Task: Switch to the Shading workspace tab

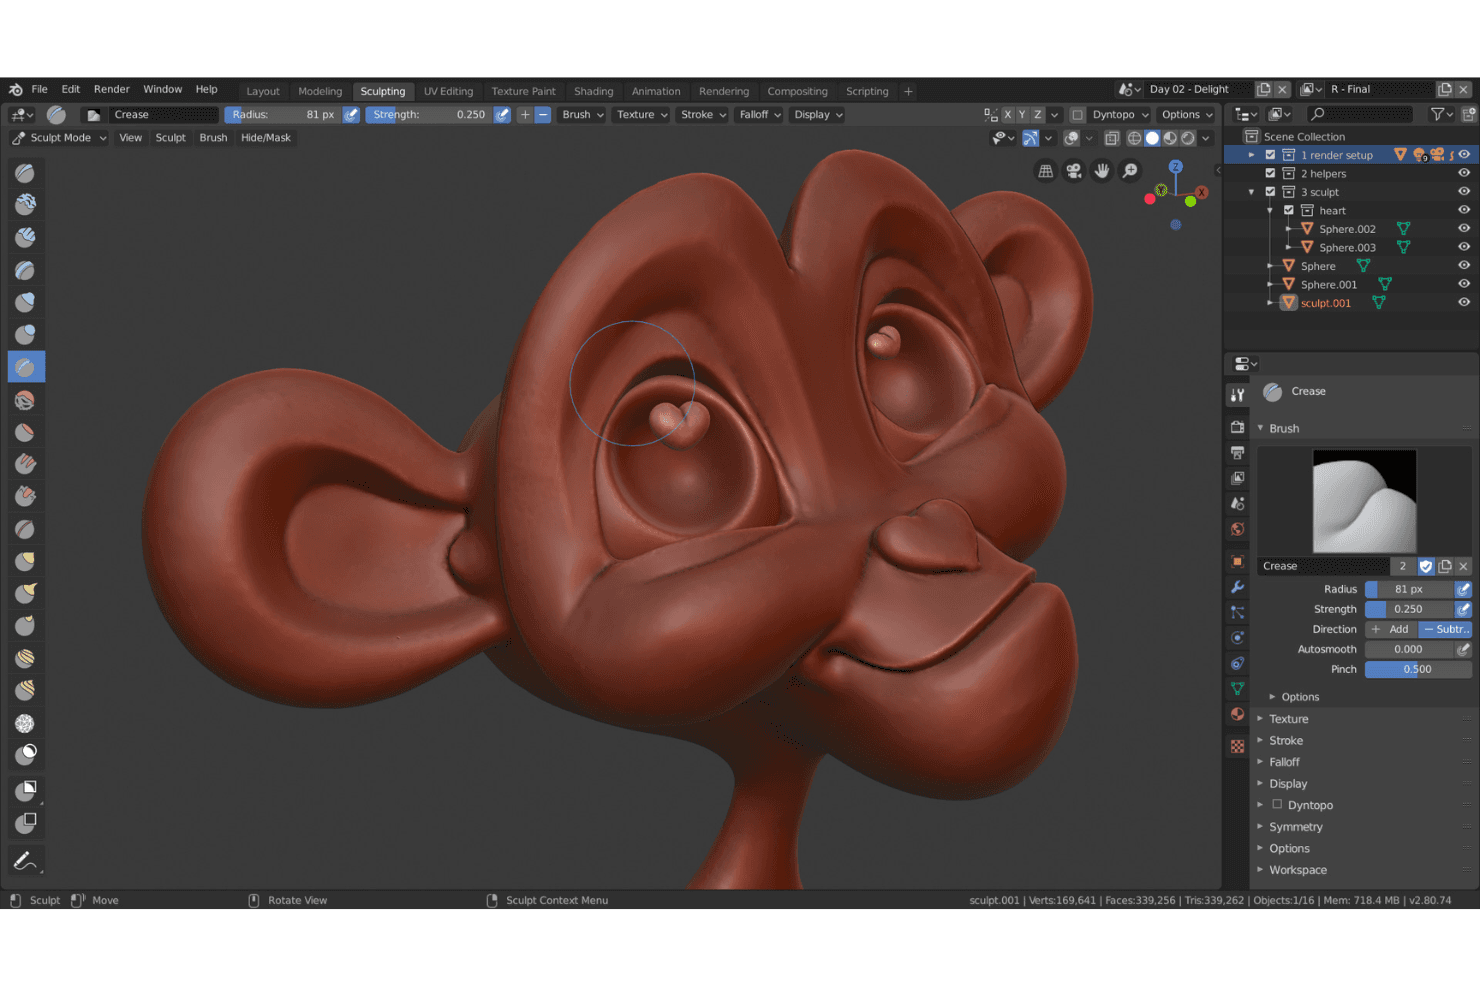Action: (593, 91)
